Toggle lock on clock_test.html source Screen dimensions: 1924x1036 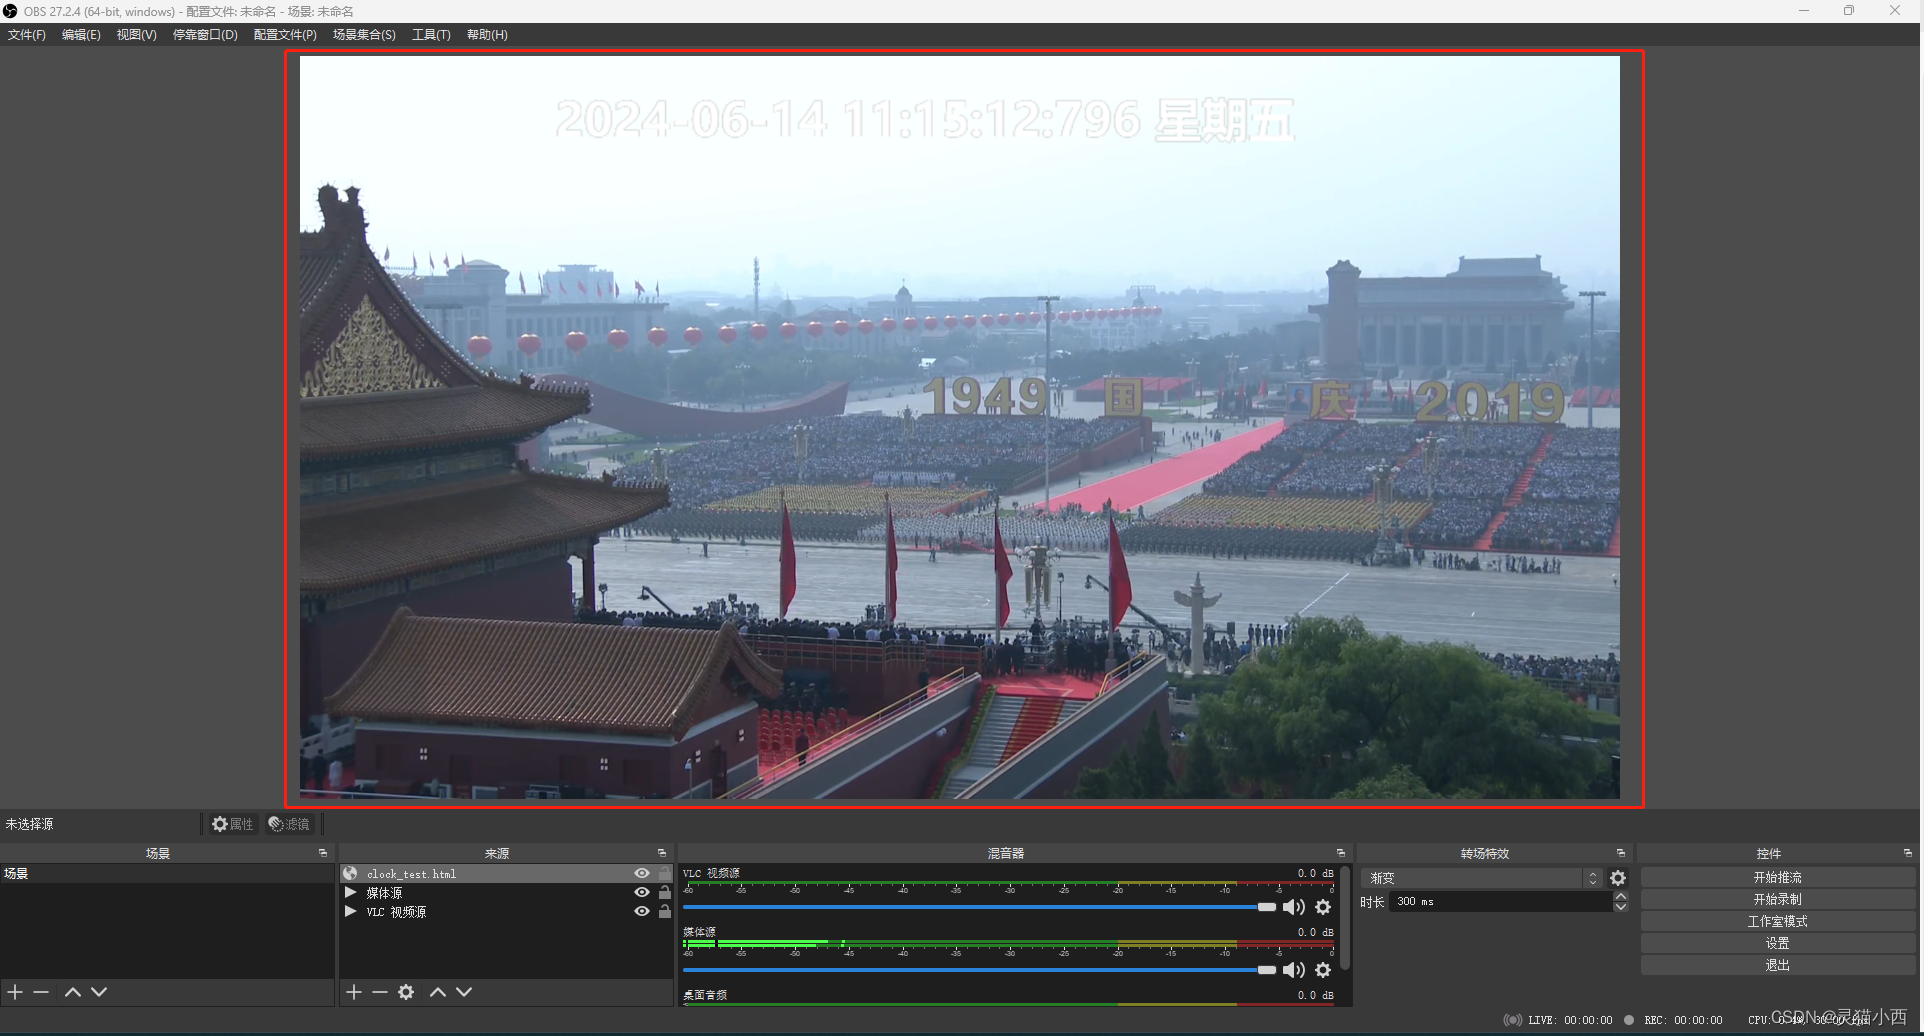point(665,874)
